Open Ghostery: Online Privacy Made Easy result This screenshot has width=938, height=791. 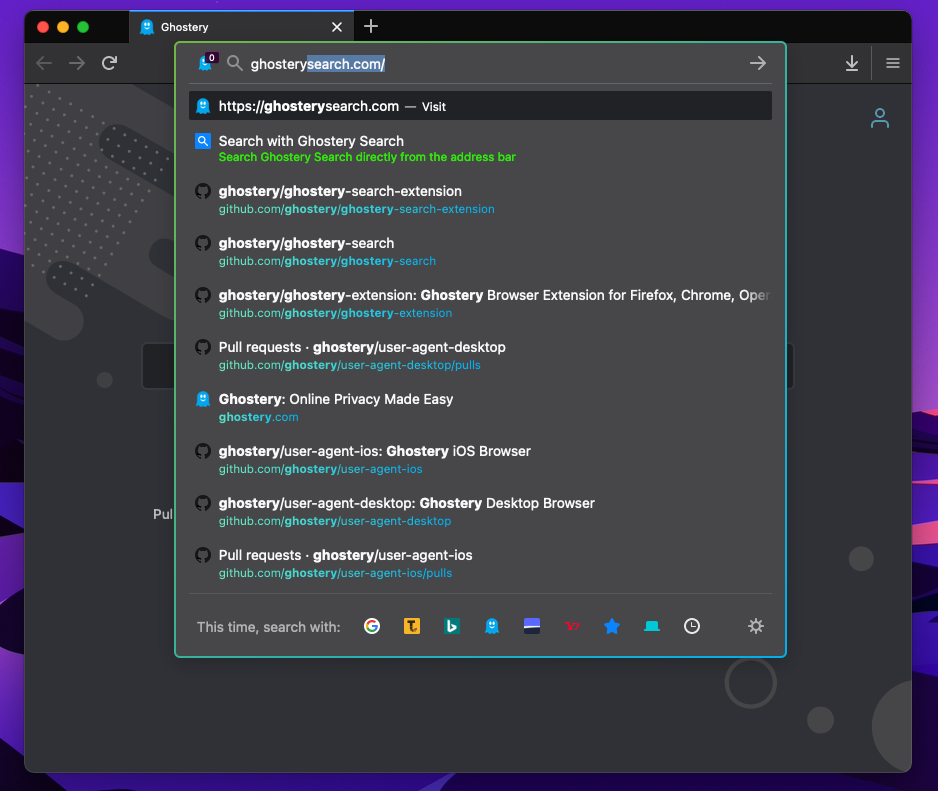coord(480,408)
